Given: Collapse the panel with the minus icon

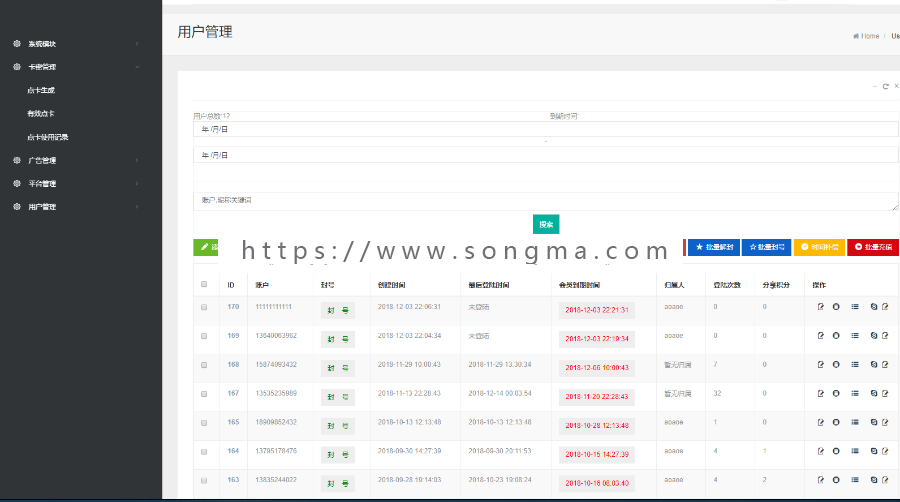Looking at the screenshot, I should click(875, 87).
